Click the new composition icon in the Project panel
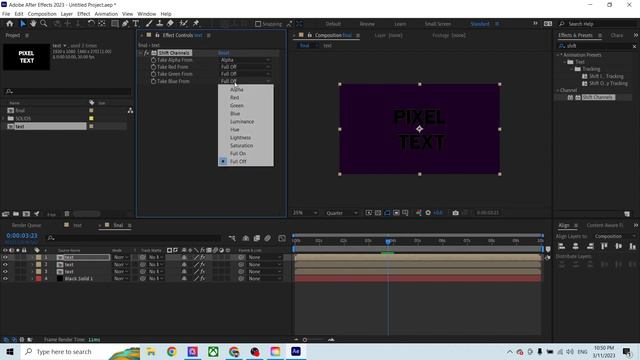 (x=26, y=214)
